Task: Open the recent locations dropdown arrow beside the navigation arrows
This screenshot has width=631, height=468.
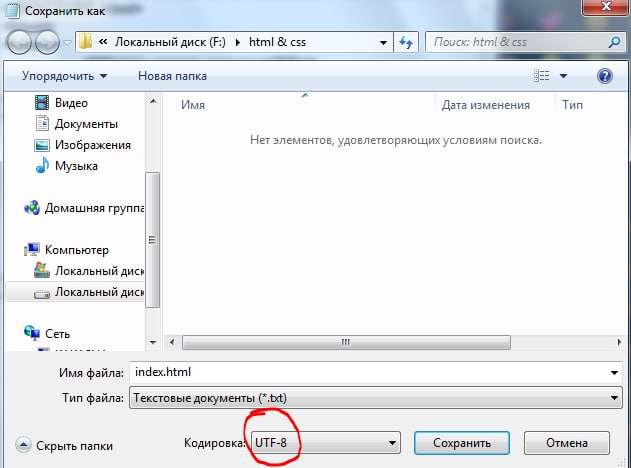Action: [68, 42]
